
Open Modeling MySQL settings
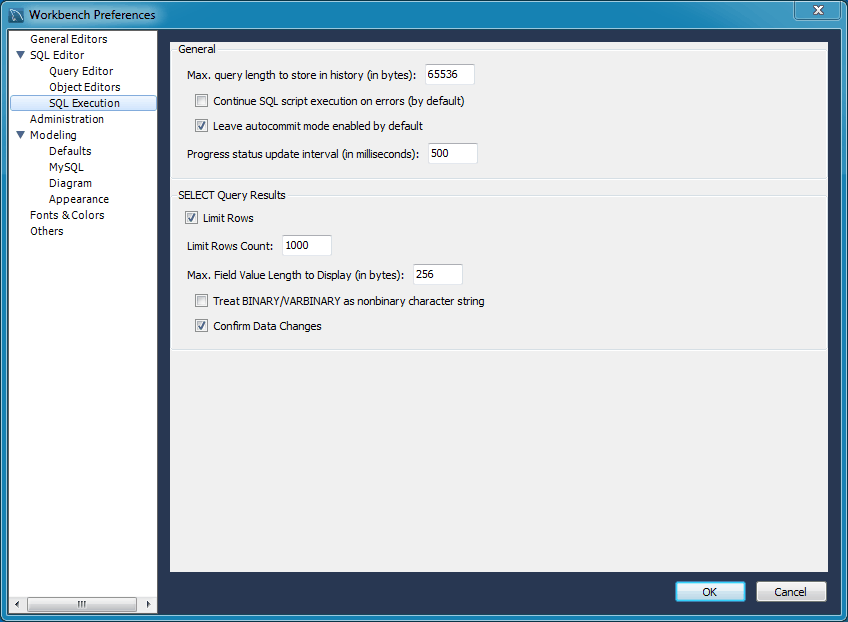(x=66, y=167)
